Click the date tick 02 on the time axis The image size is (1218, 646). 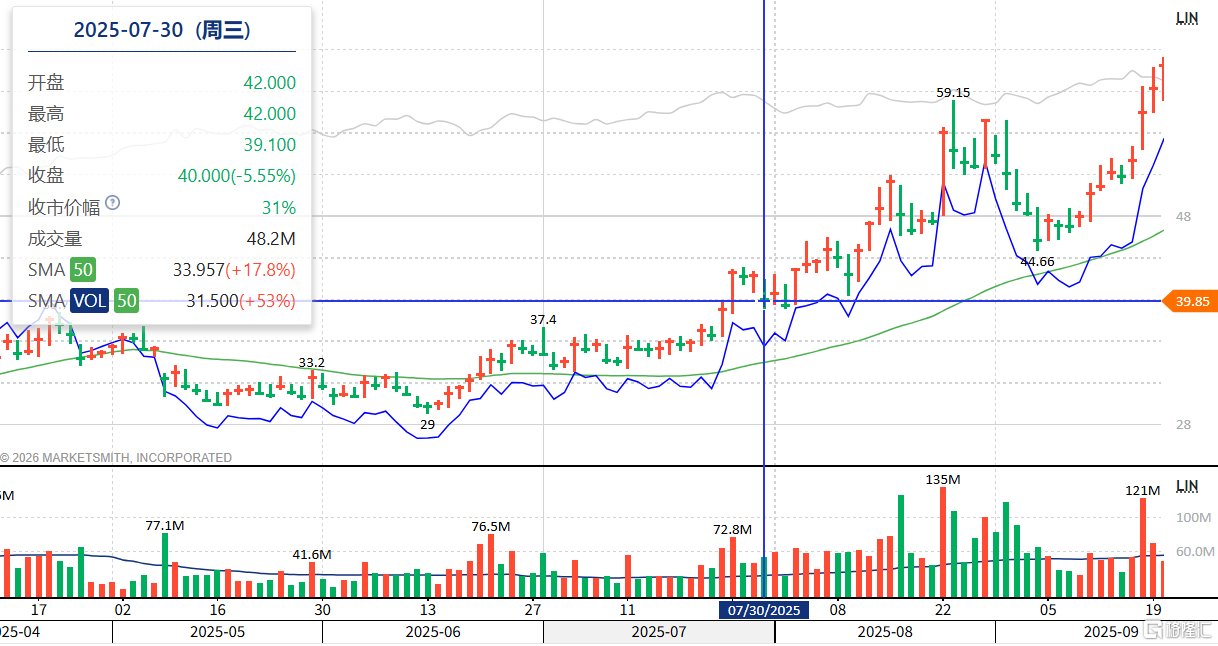point(123,610)
